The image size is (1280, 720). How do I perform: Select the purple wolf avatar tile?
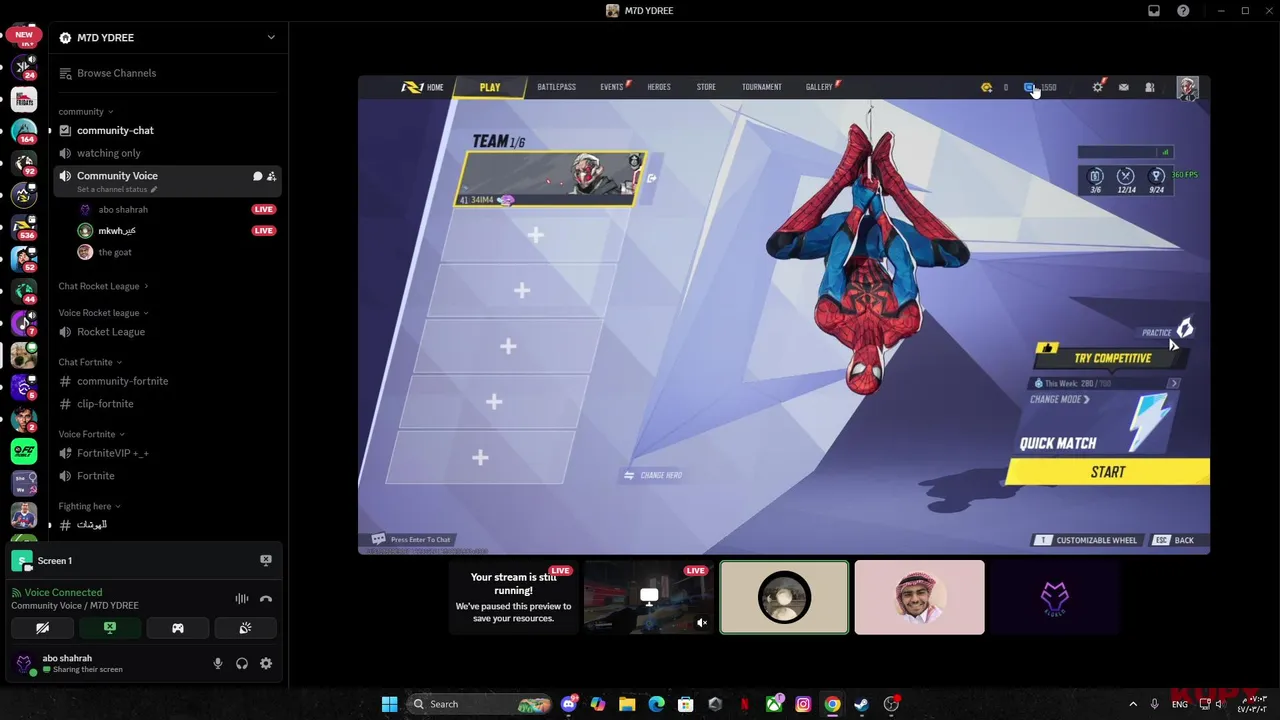[x=1055, y=597]
